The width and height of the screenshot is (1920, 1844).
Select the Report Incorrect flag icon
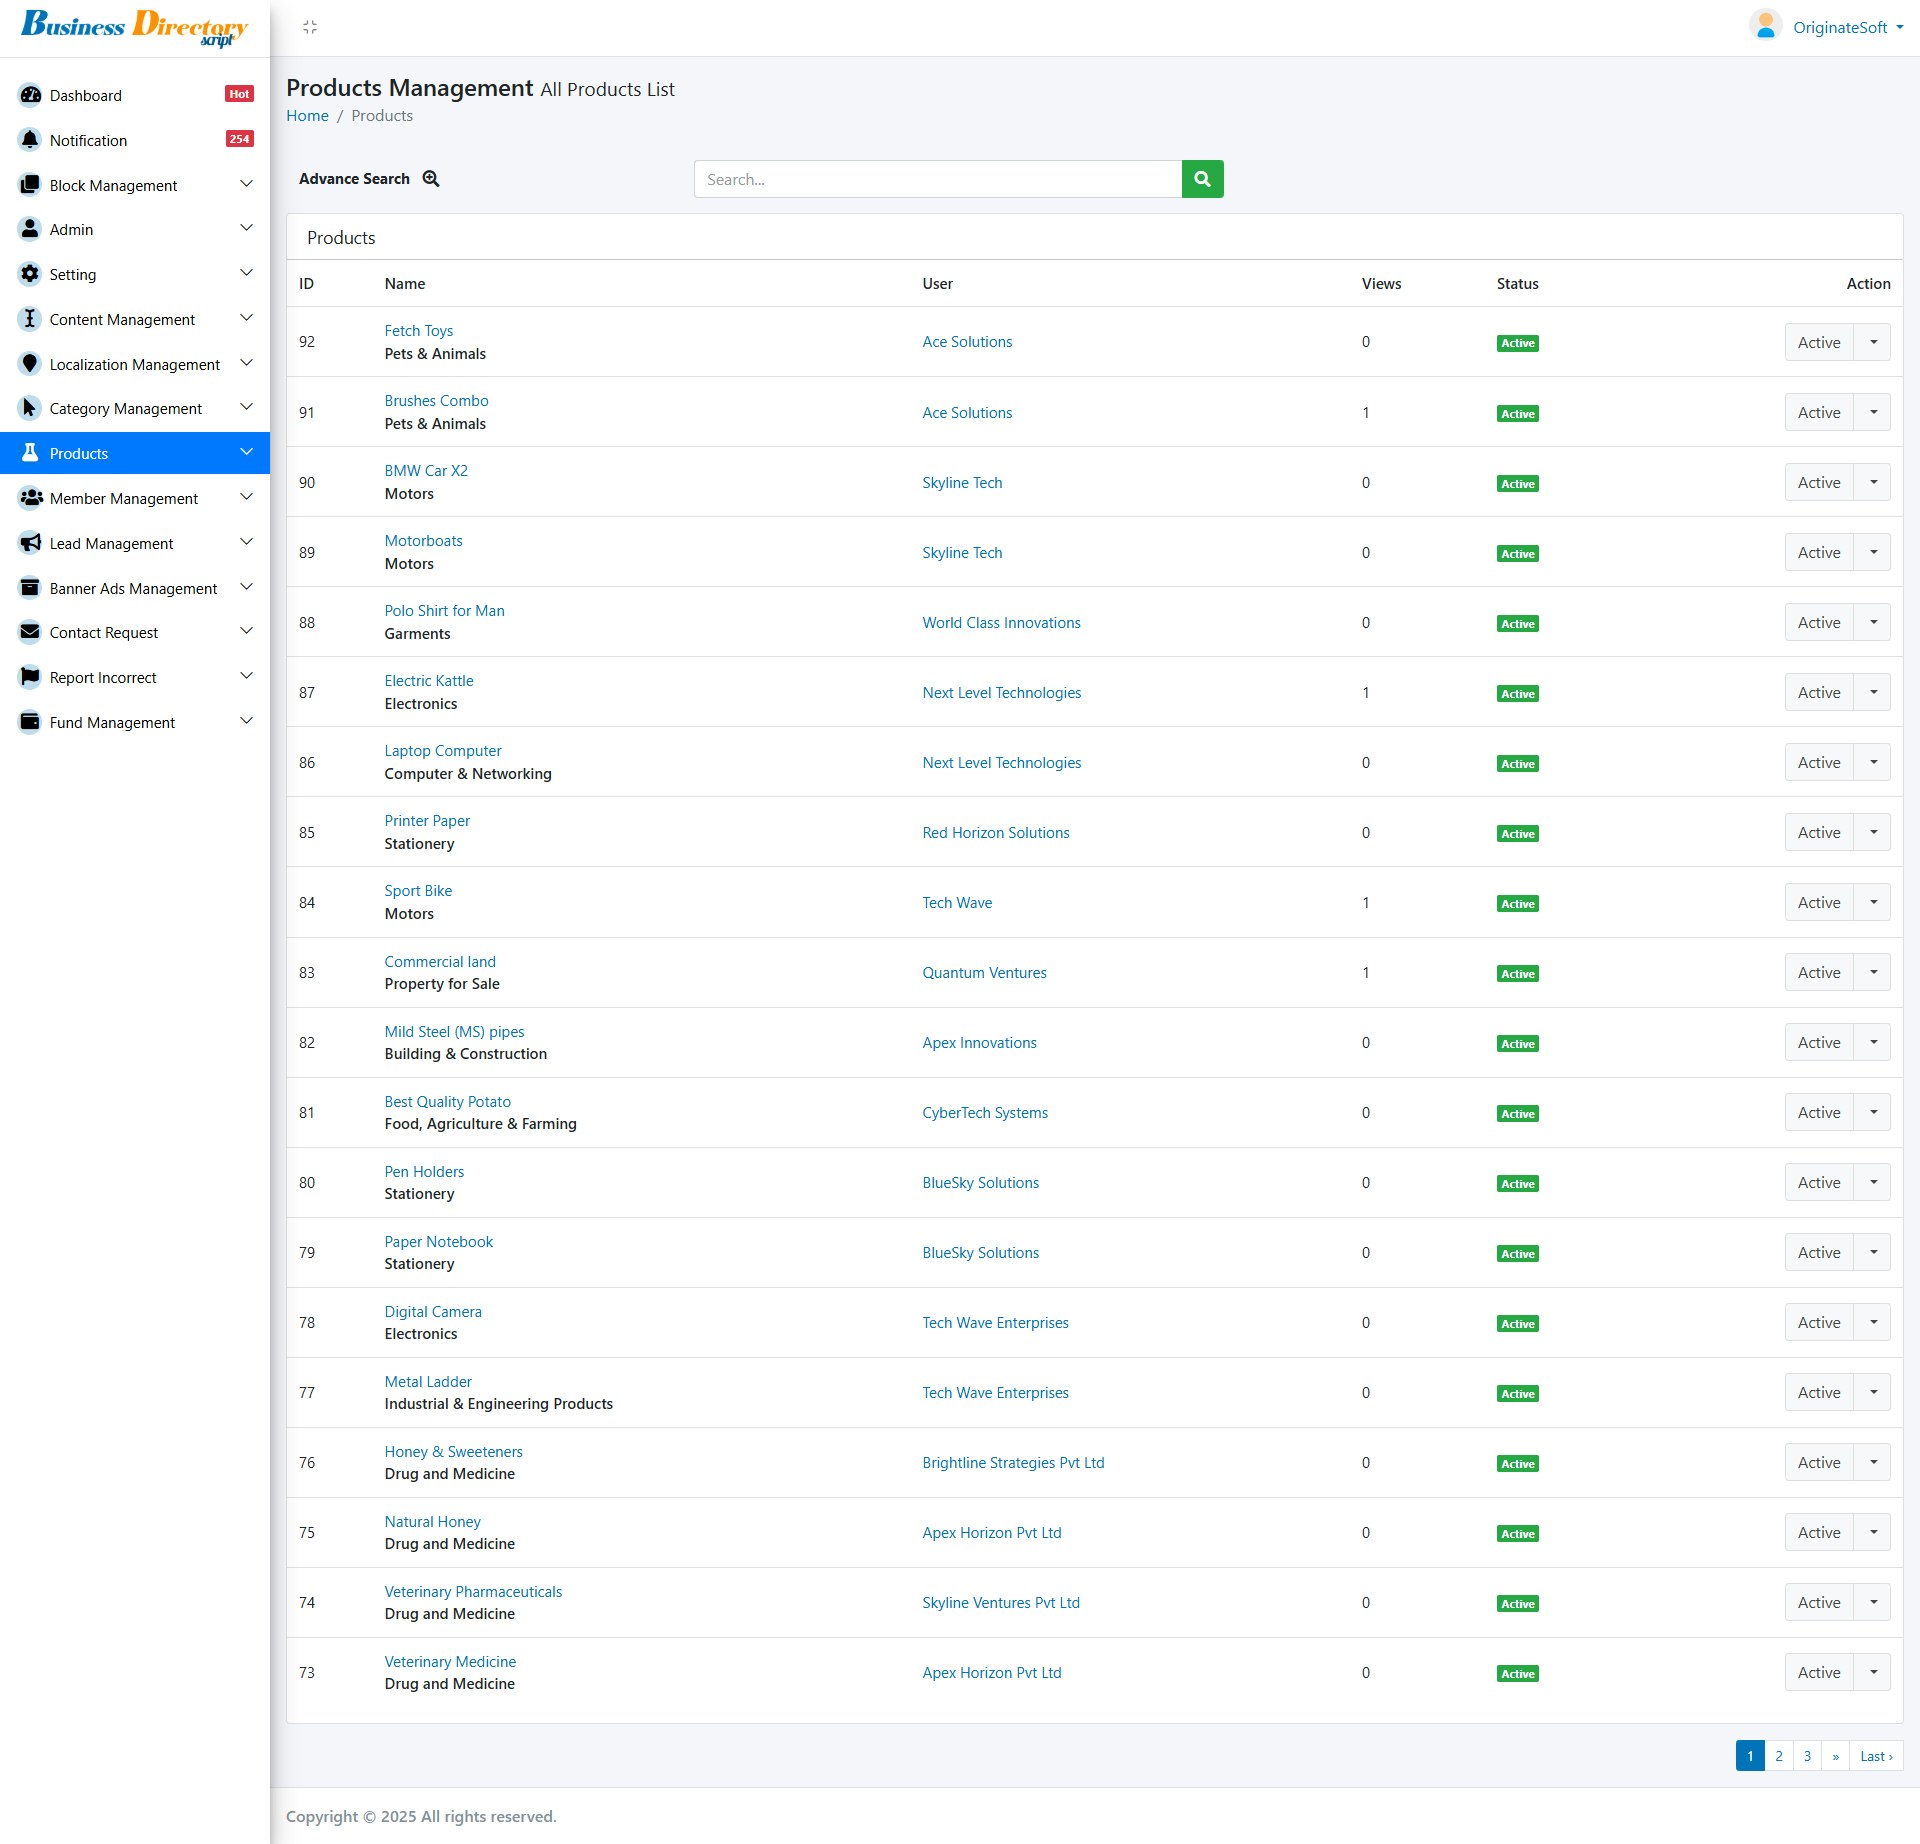29,677
